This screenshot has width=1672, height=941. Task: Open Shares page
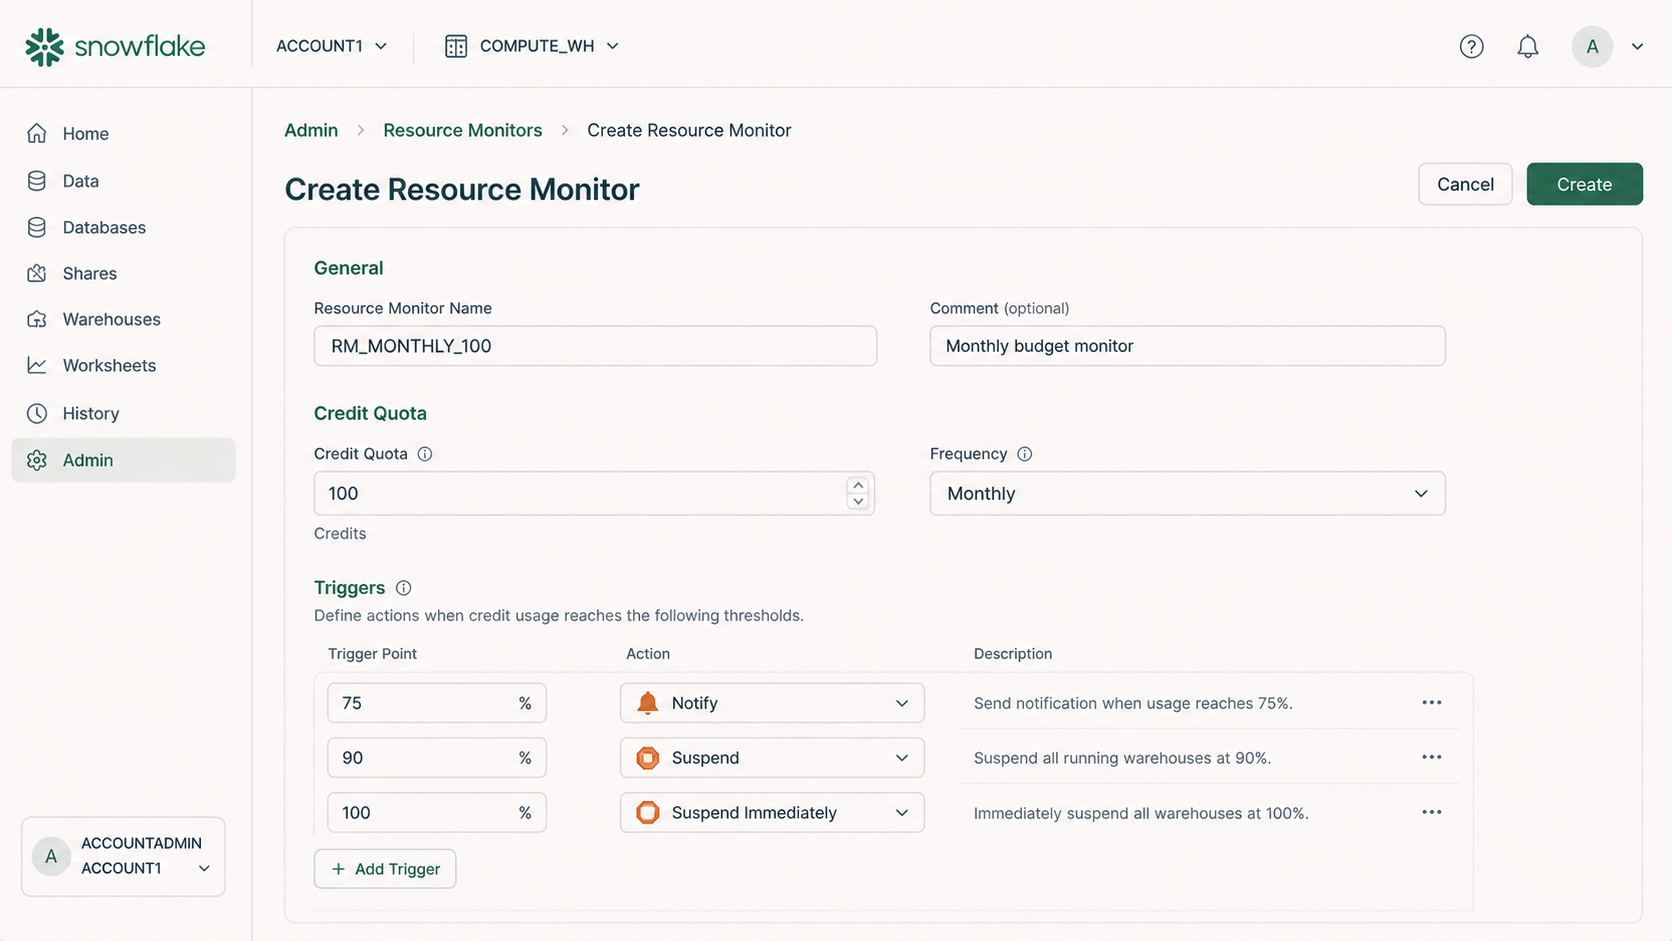pyautogui.click(x=123, y=273)
